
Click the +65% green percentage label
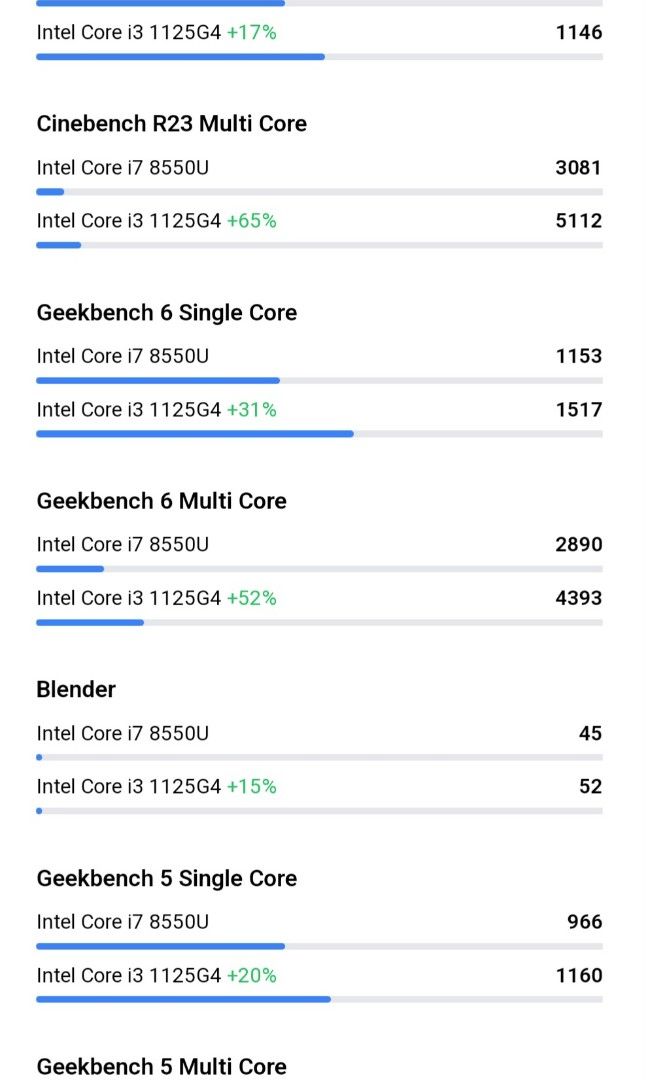(251, 221)
